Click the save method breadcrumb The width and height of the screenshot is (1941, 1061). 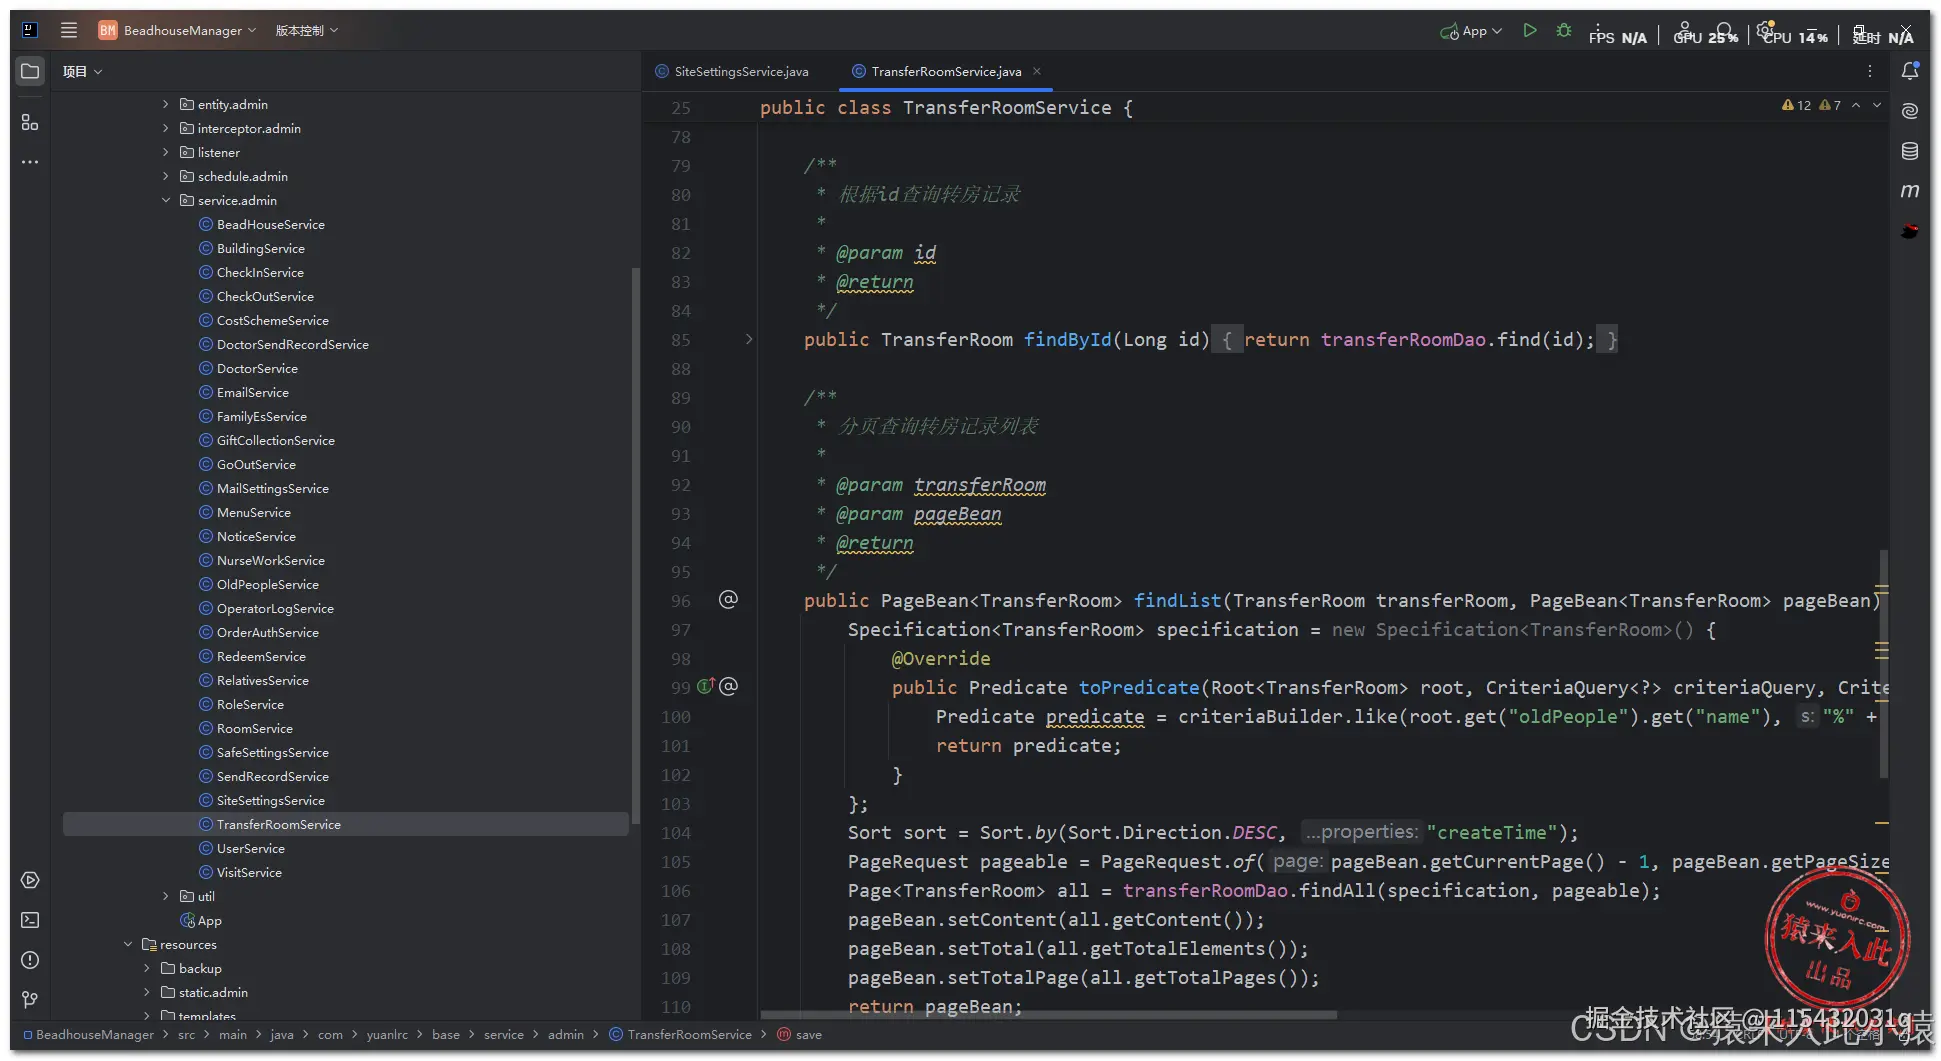[x=800, y=1034]
